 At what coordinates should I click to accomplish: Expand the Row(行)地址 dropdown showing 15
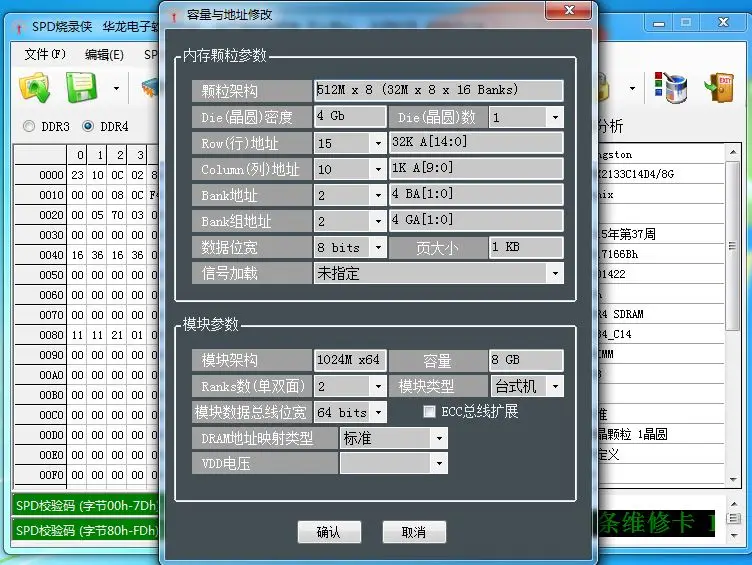[378, 143]
